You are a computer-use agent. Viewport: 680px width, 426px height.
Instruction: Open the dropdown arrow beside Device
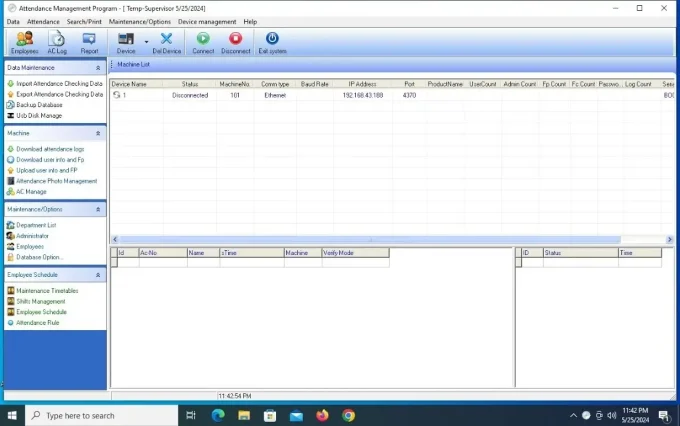[146, 42]
